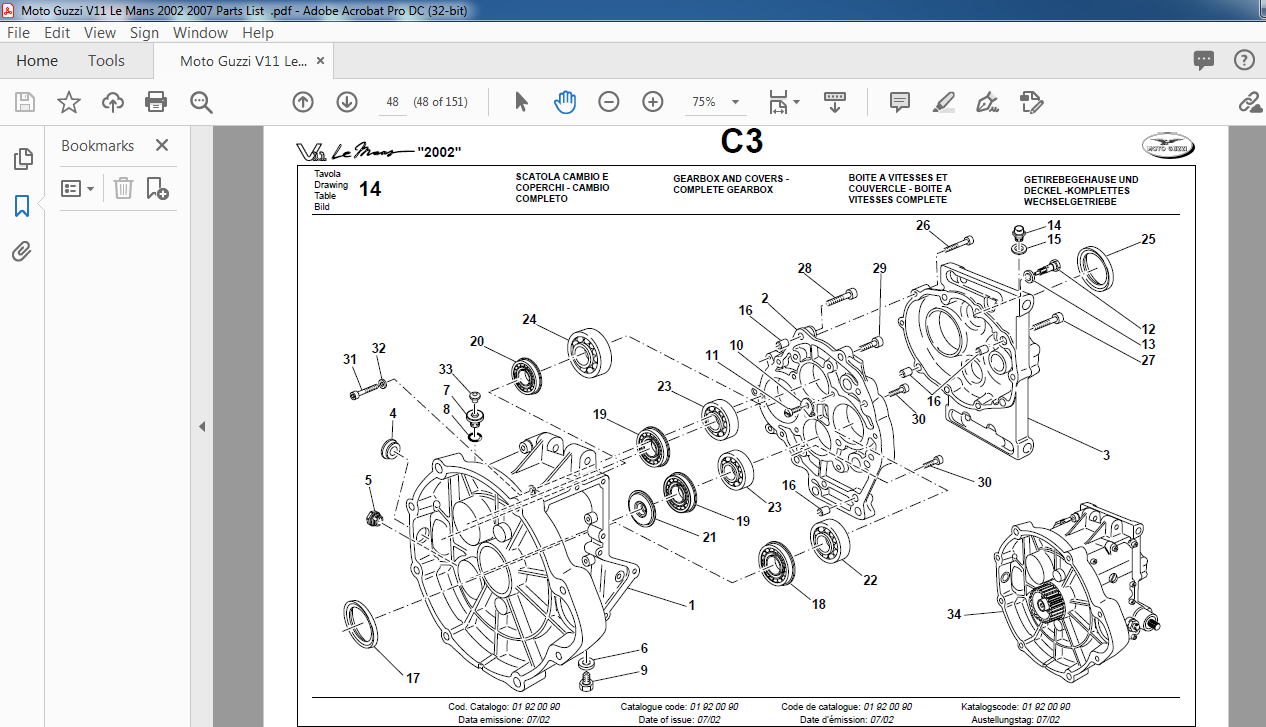The image size is (1266, 727).
Task: Collapse the navigation pane with the left arrow
Action: click(201, 426)
